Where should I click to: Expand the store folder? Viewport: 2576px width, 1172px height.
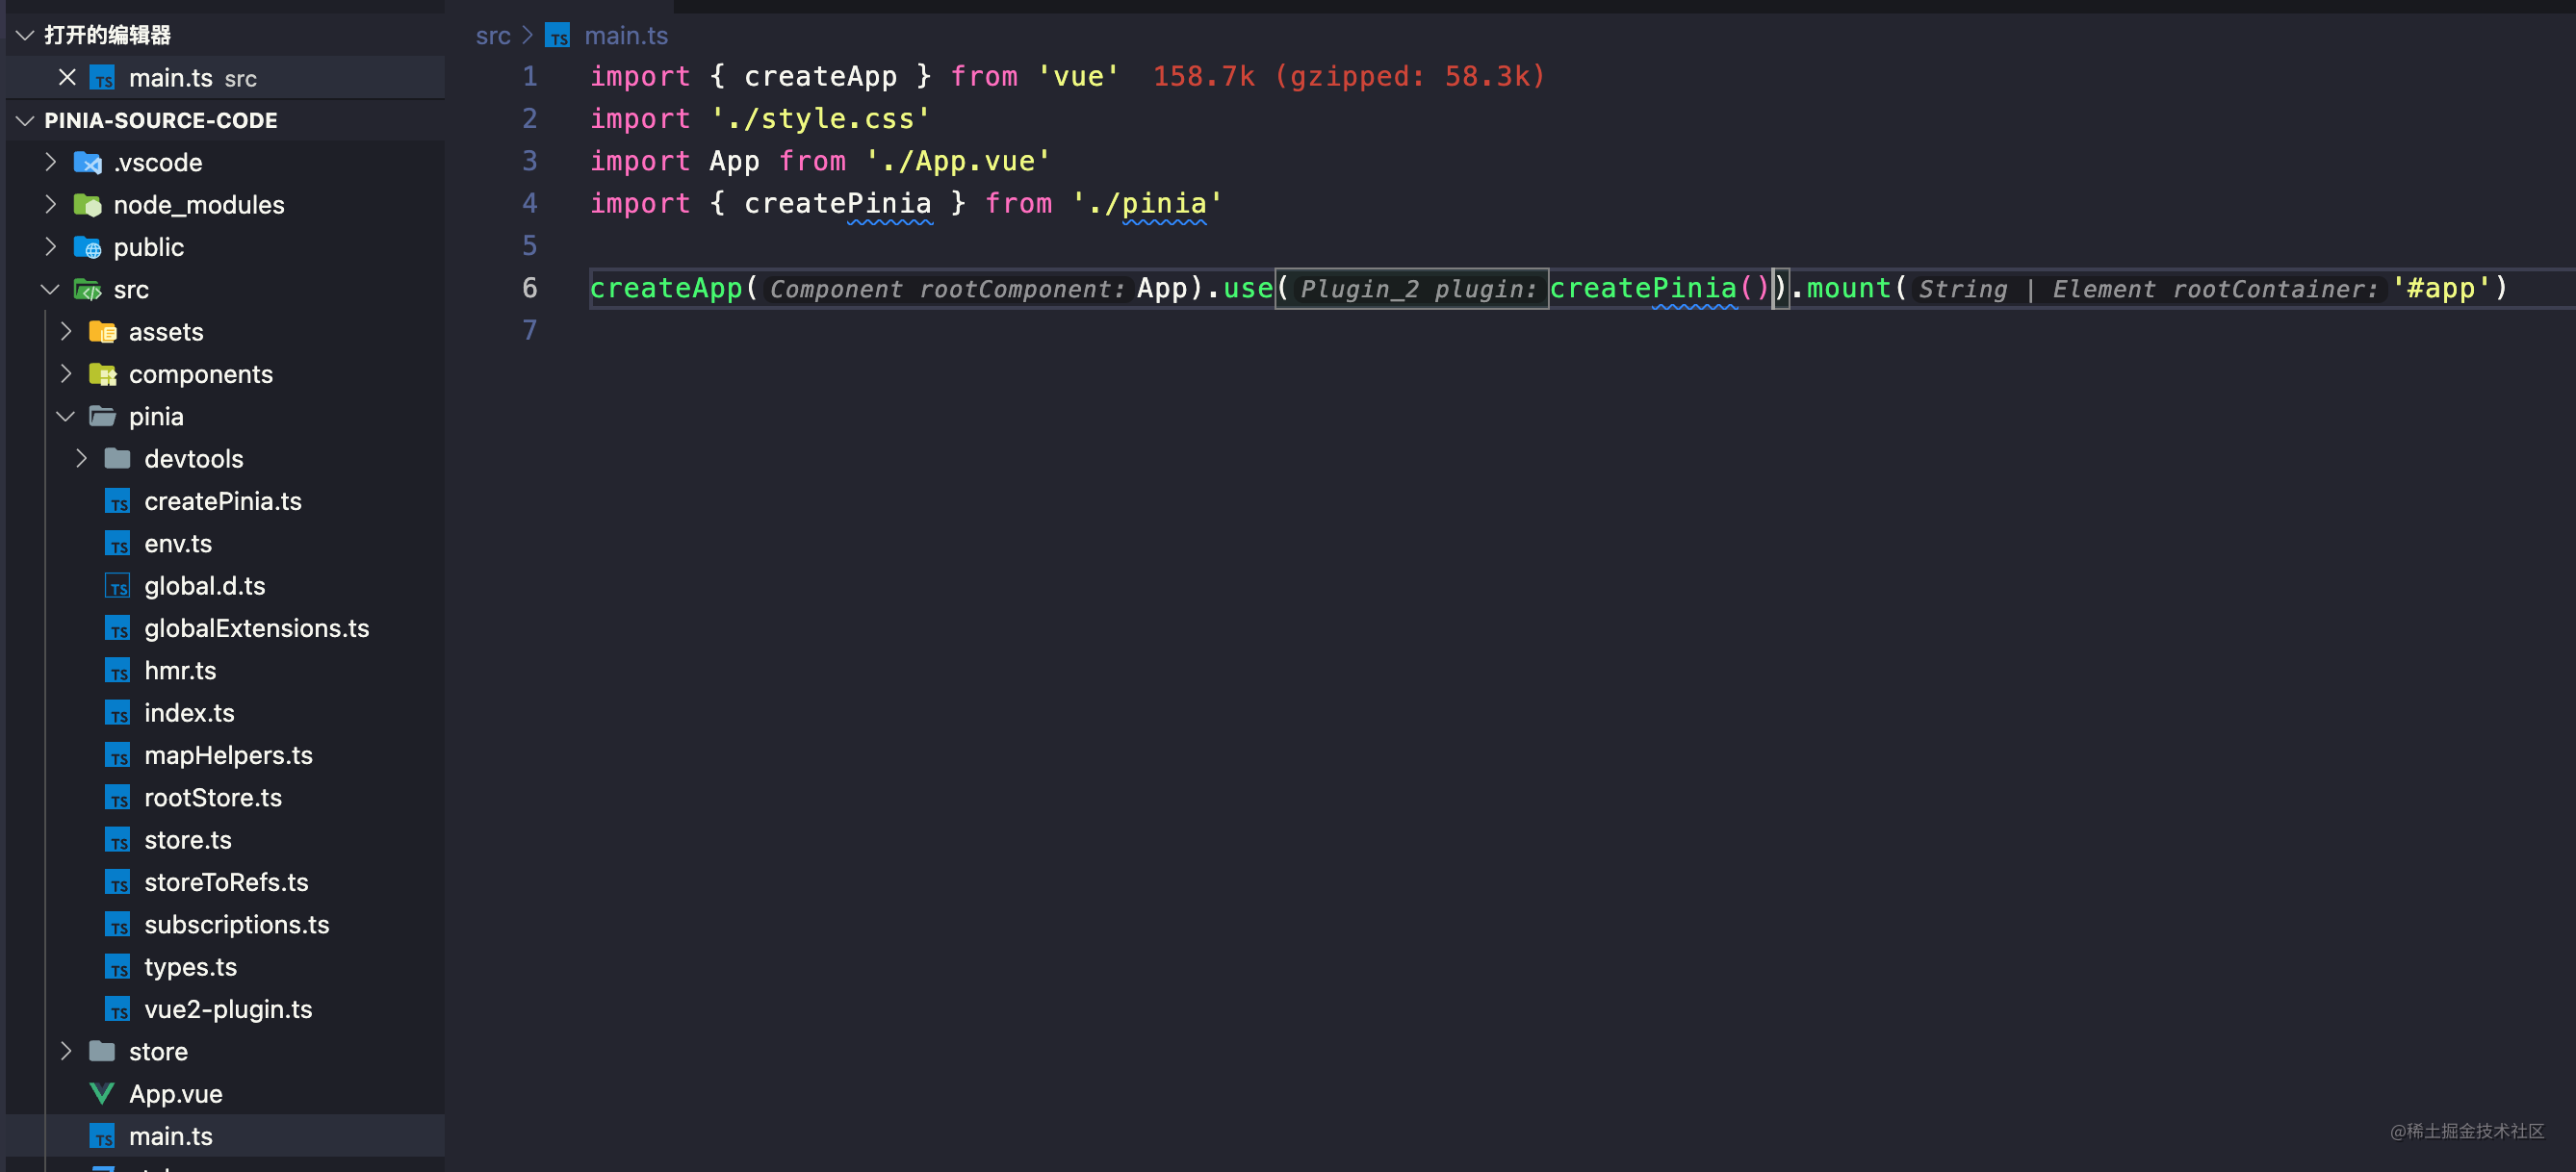[66, 1051]
